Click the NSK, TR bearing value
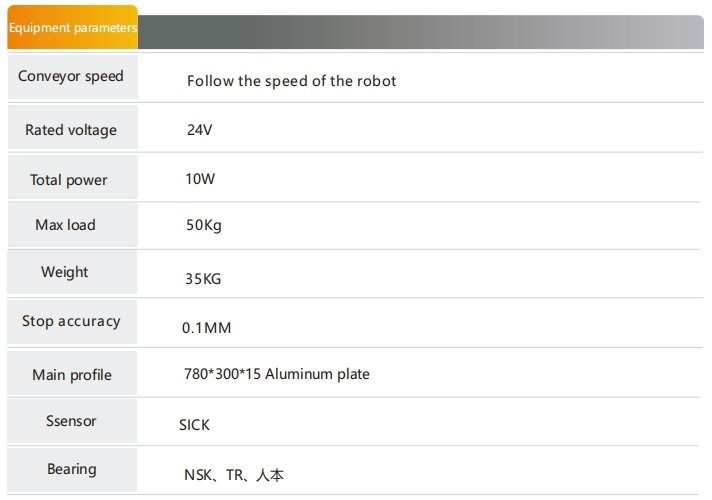 point(234,475)
